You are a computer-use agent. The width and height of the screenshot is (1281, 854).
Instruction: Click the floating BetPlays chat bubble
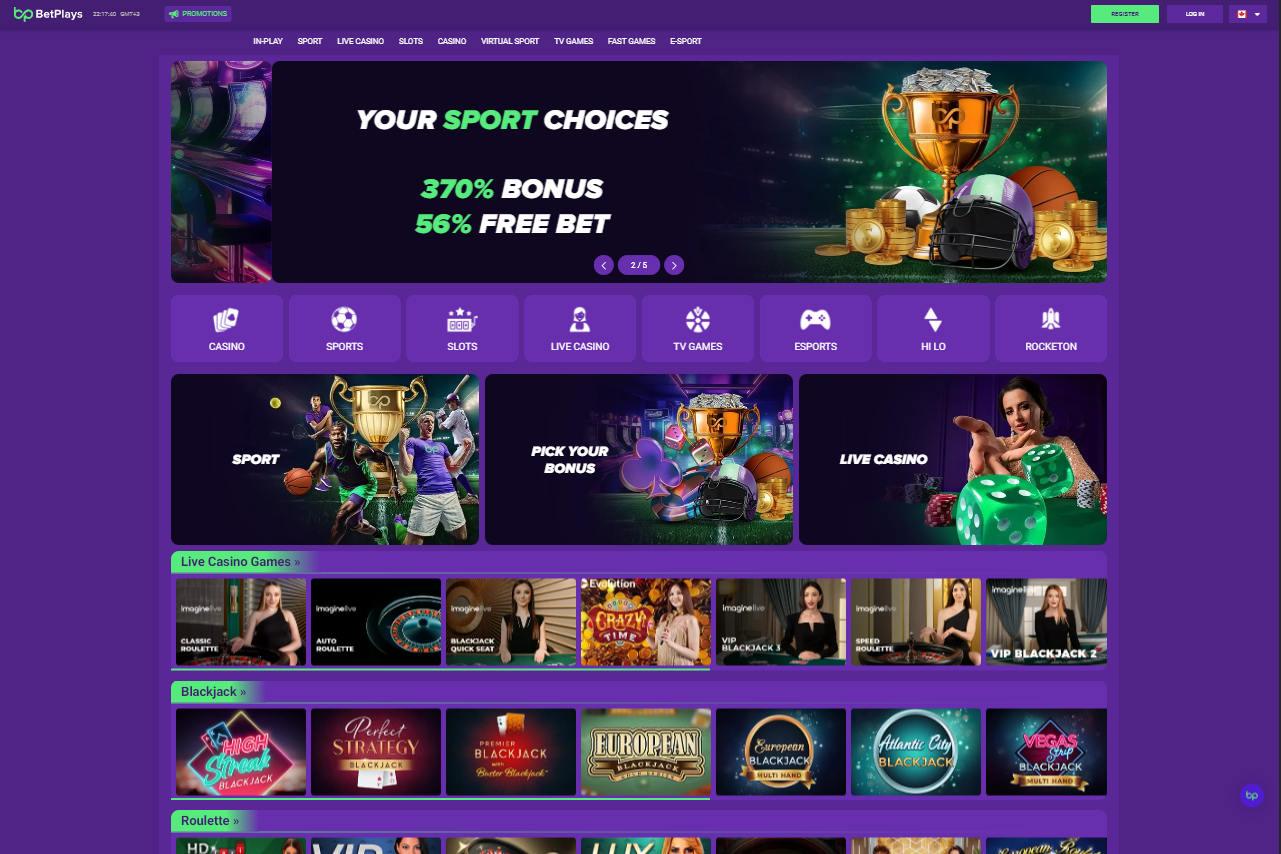1251,795
